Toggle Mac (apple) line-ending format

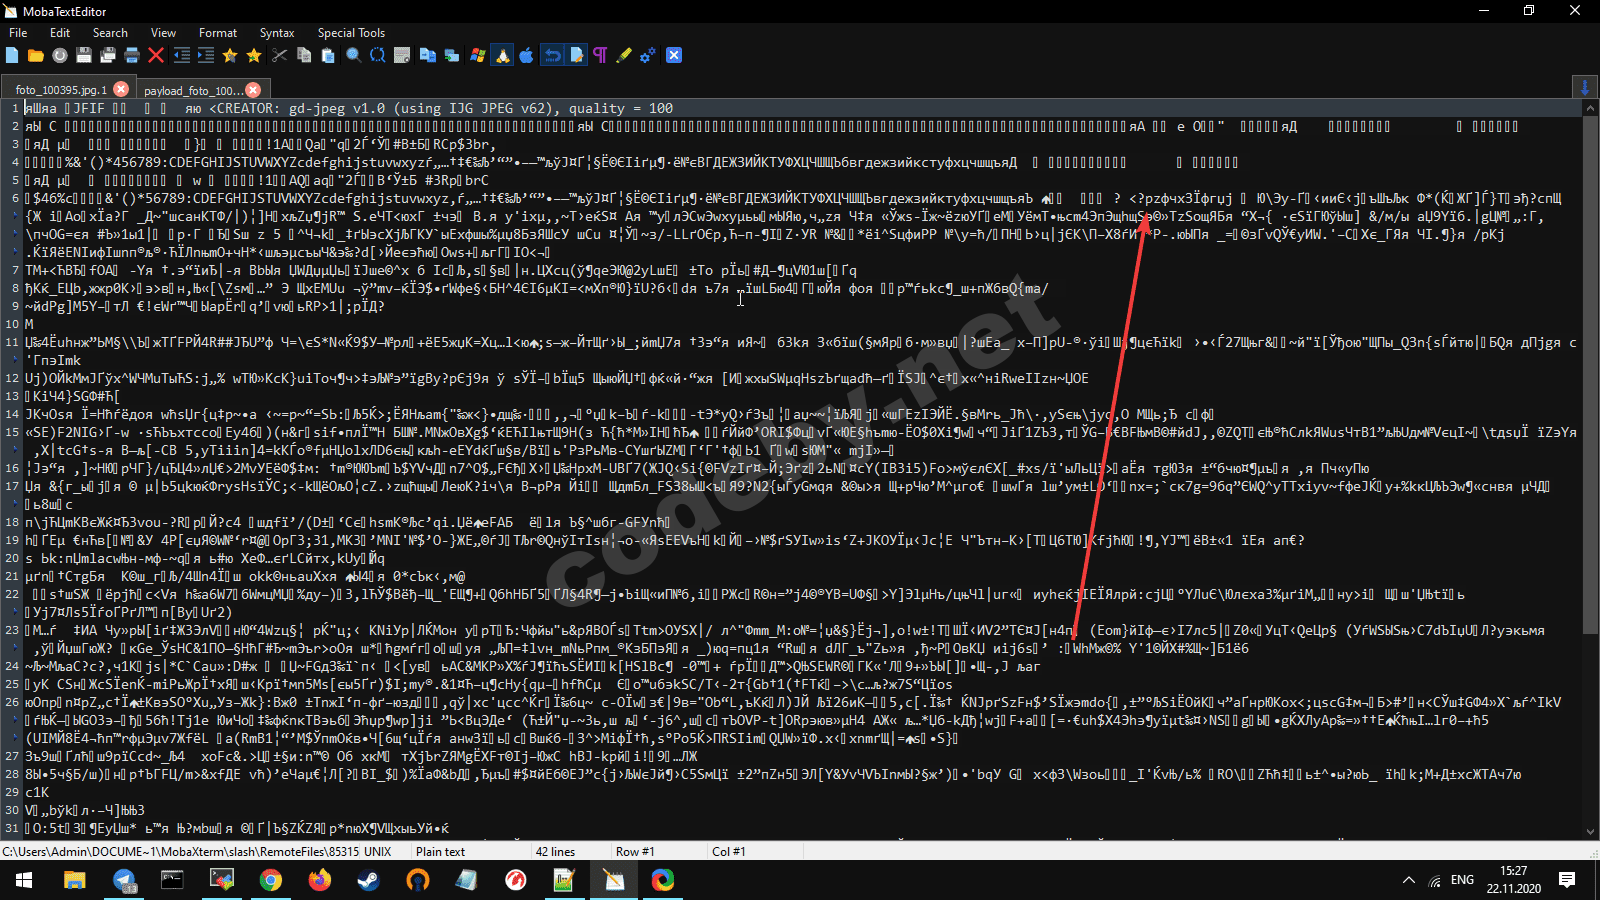(526, 56)
